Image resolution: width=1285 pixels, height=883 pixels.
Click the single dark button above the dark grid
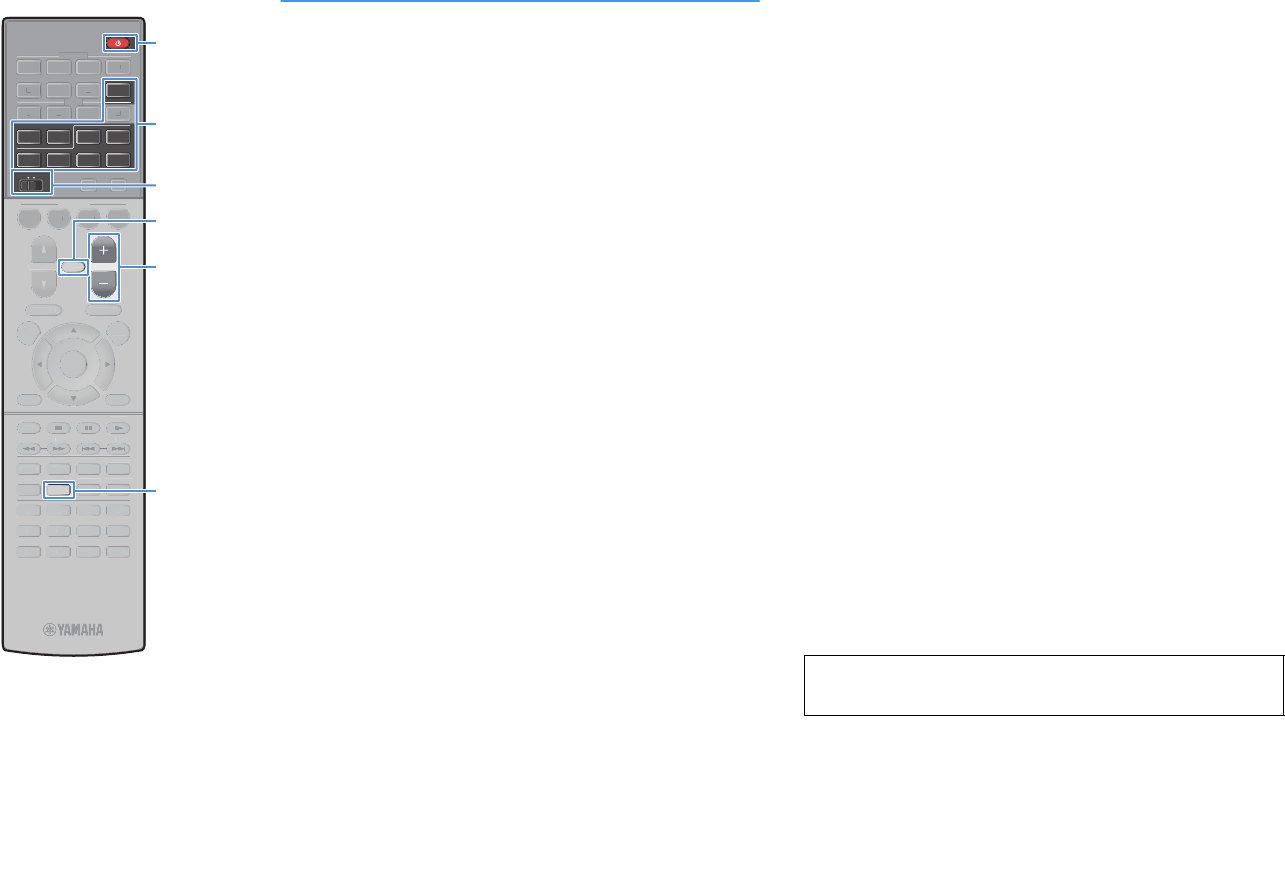coord(119,89)
